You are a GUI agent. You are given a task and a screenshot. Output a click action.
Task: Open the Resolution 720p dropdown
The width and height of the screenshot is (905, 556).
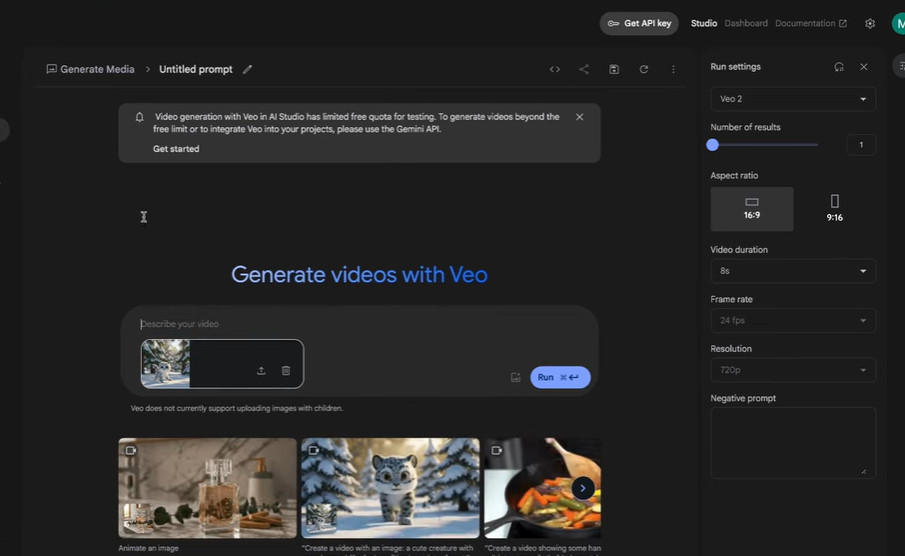793,370
